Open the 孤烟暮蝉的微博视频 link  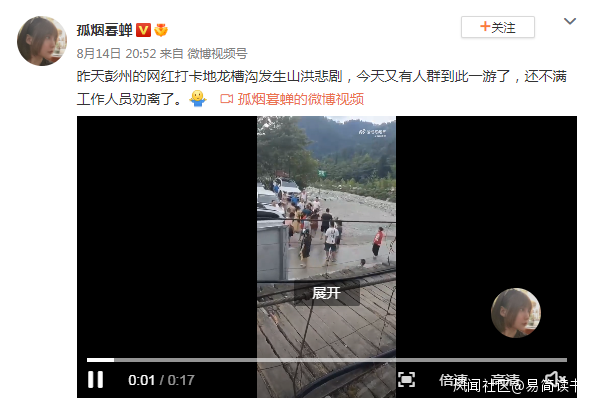pyautogui.click(x=300, y=99)
